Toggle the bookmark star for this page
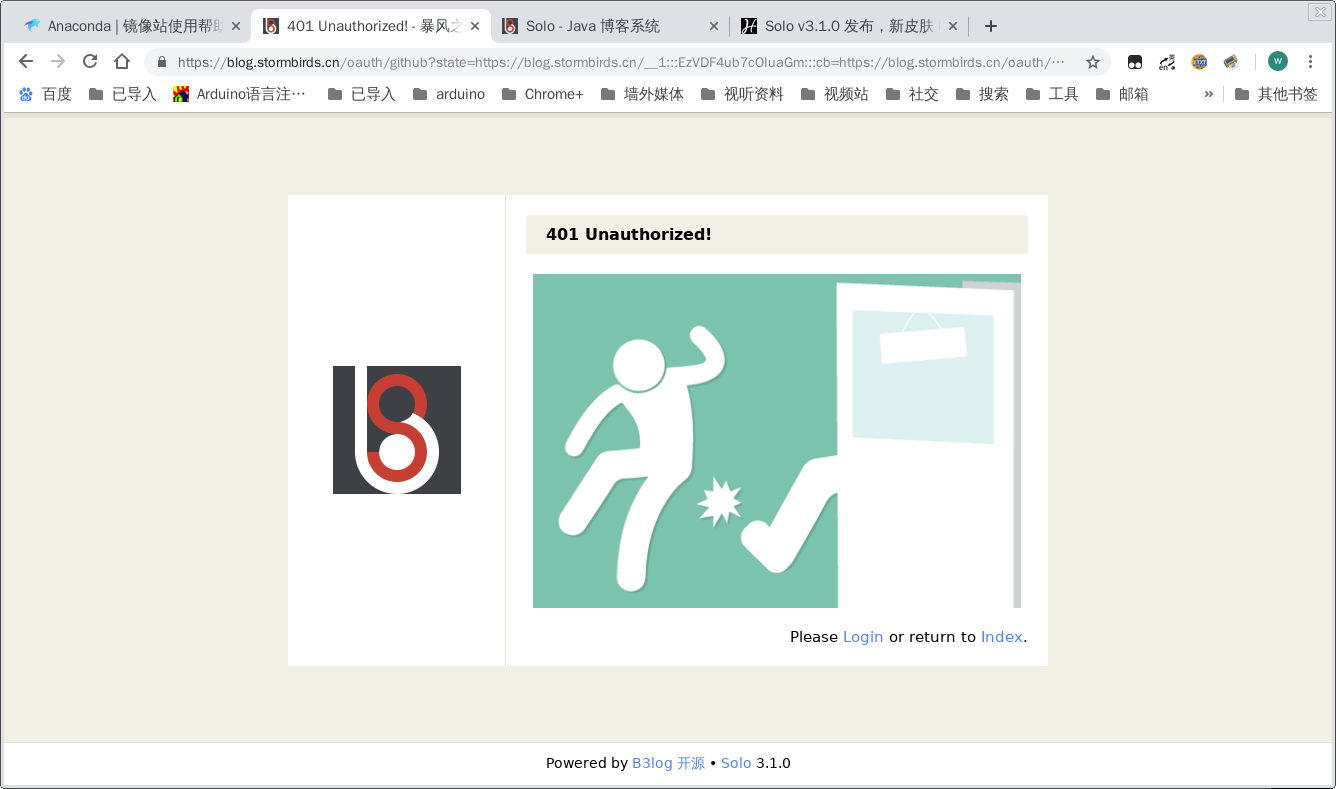 click(1093, 61)
